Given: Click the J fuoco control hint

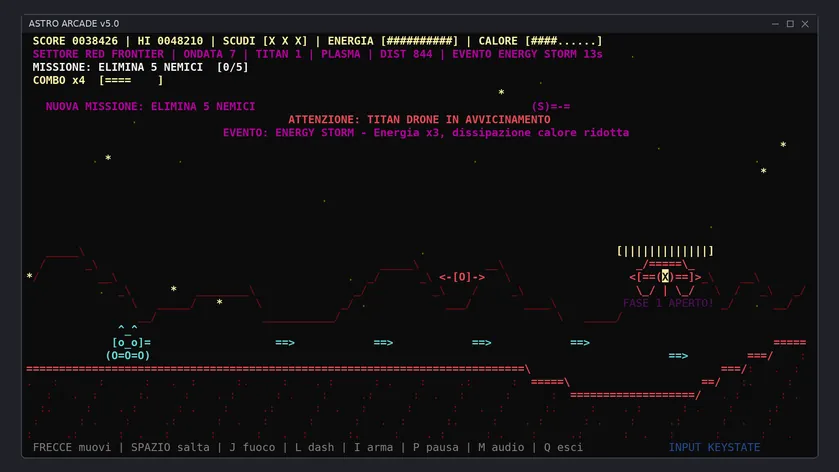Looking at the screenshot, I should pyautogui.click(x=252, y=447).
